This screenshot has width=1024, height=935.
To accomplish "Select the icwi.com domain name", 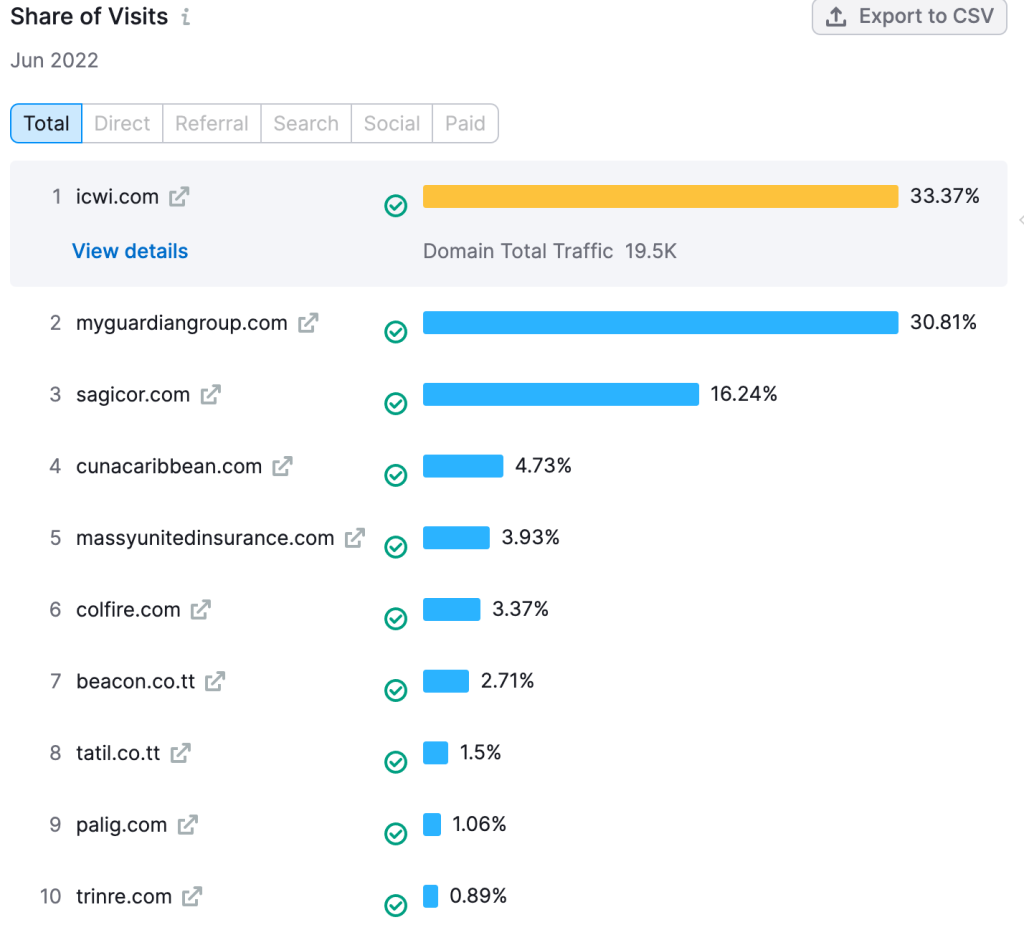I will pos(118,197).
